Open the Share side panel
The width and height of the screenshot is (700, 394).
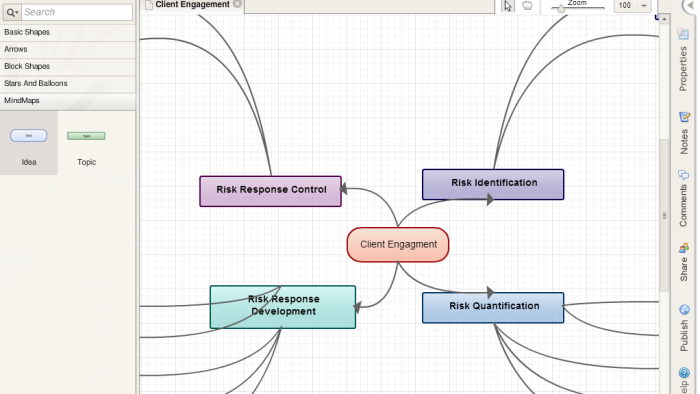tap(683, 263)
